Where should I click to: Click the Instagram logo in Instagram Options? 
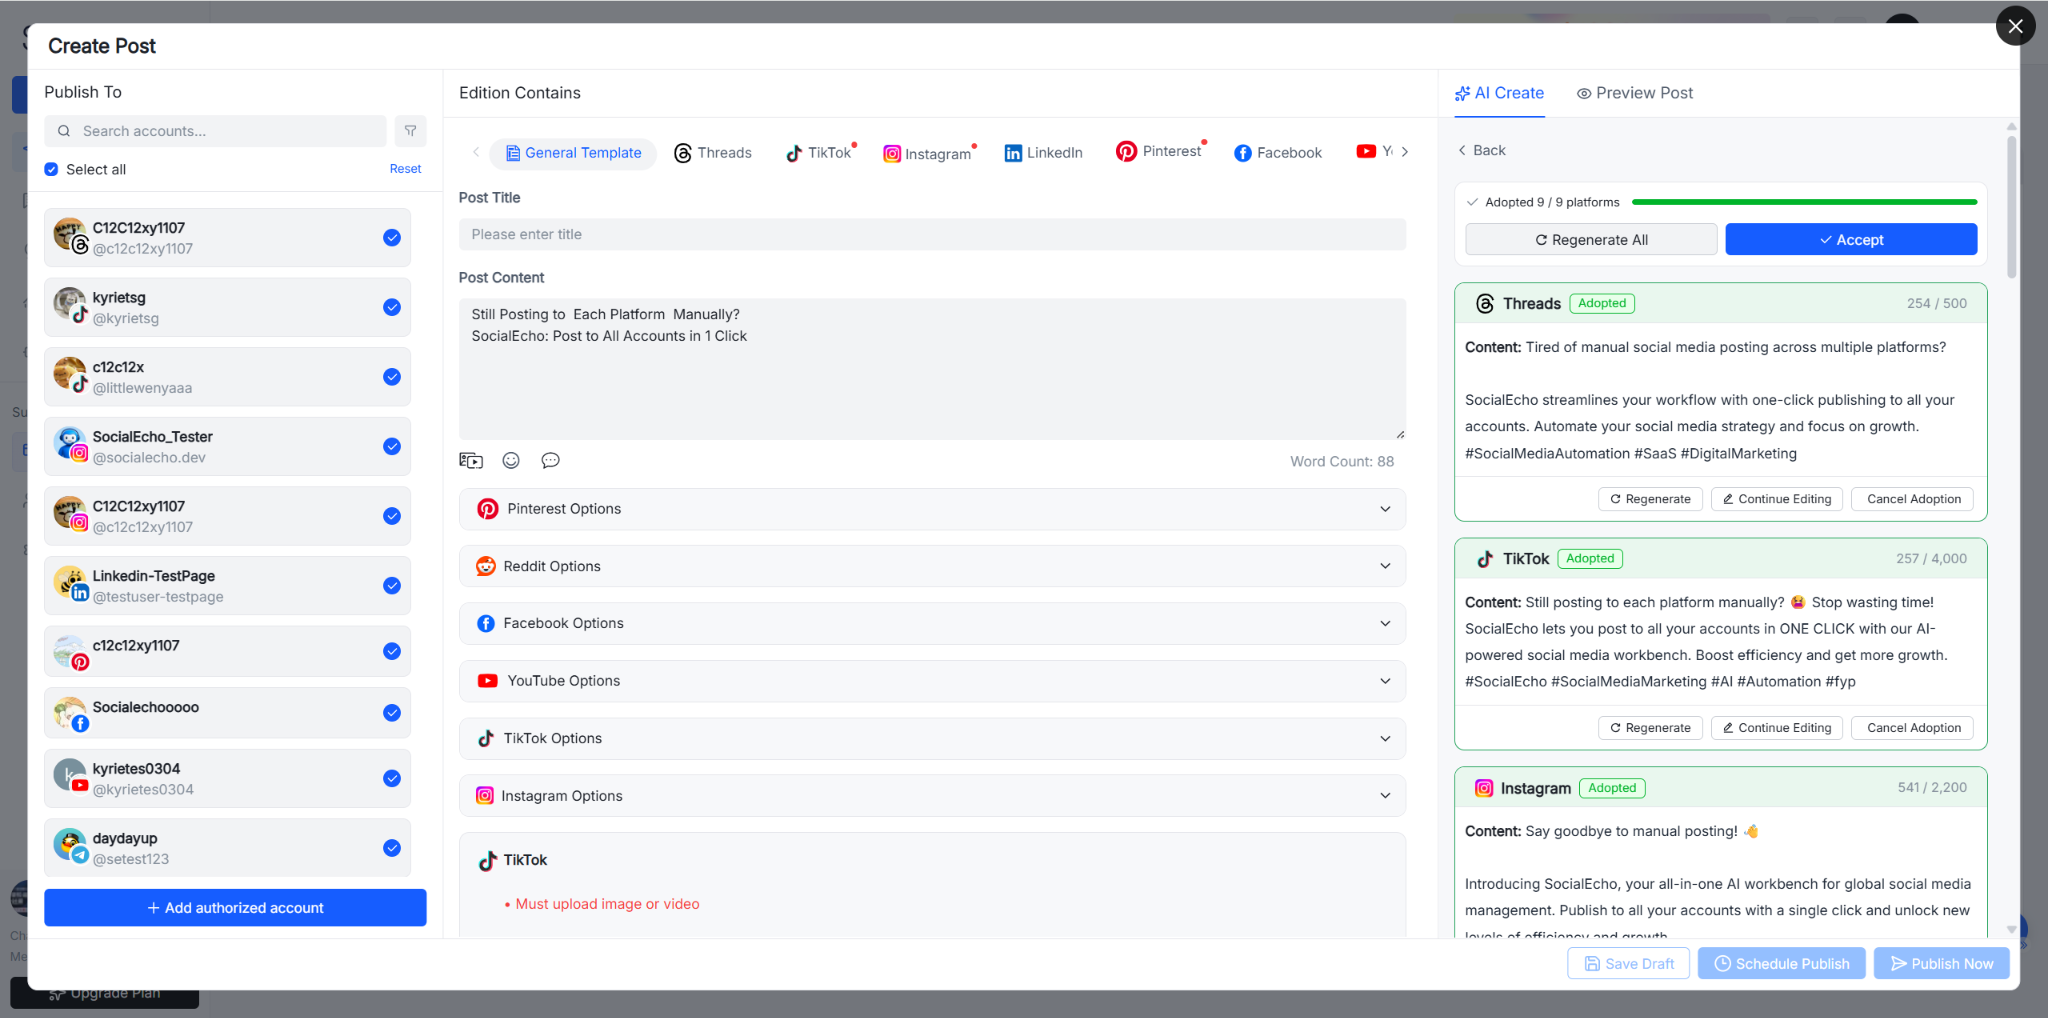click(485, 796)
